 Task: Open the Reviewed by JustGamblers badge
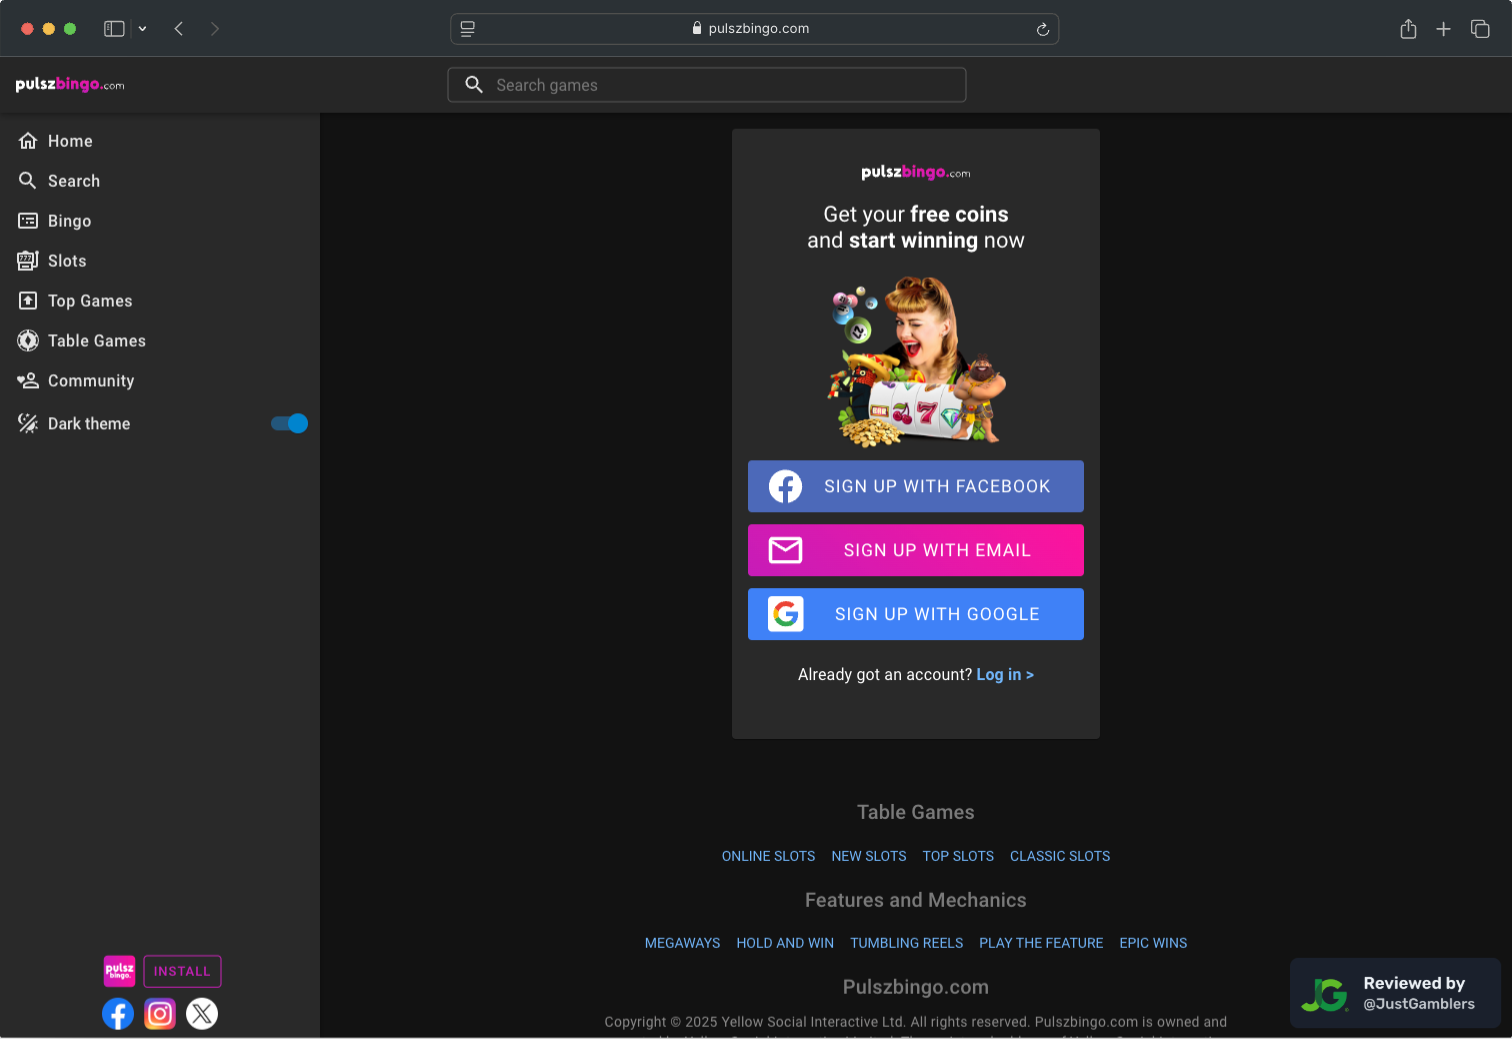coord(1395,993)
